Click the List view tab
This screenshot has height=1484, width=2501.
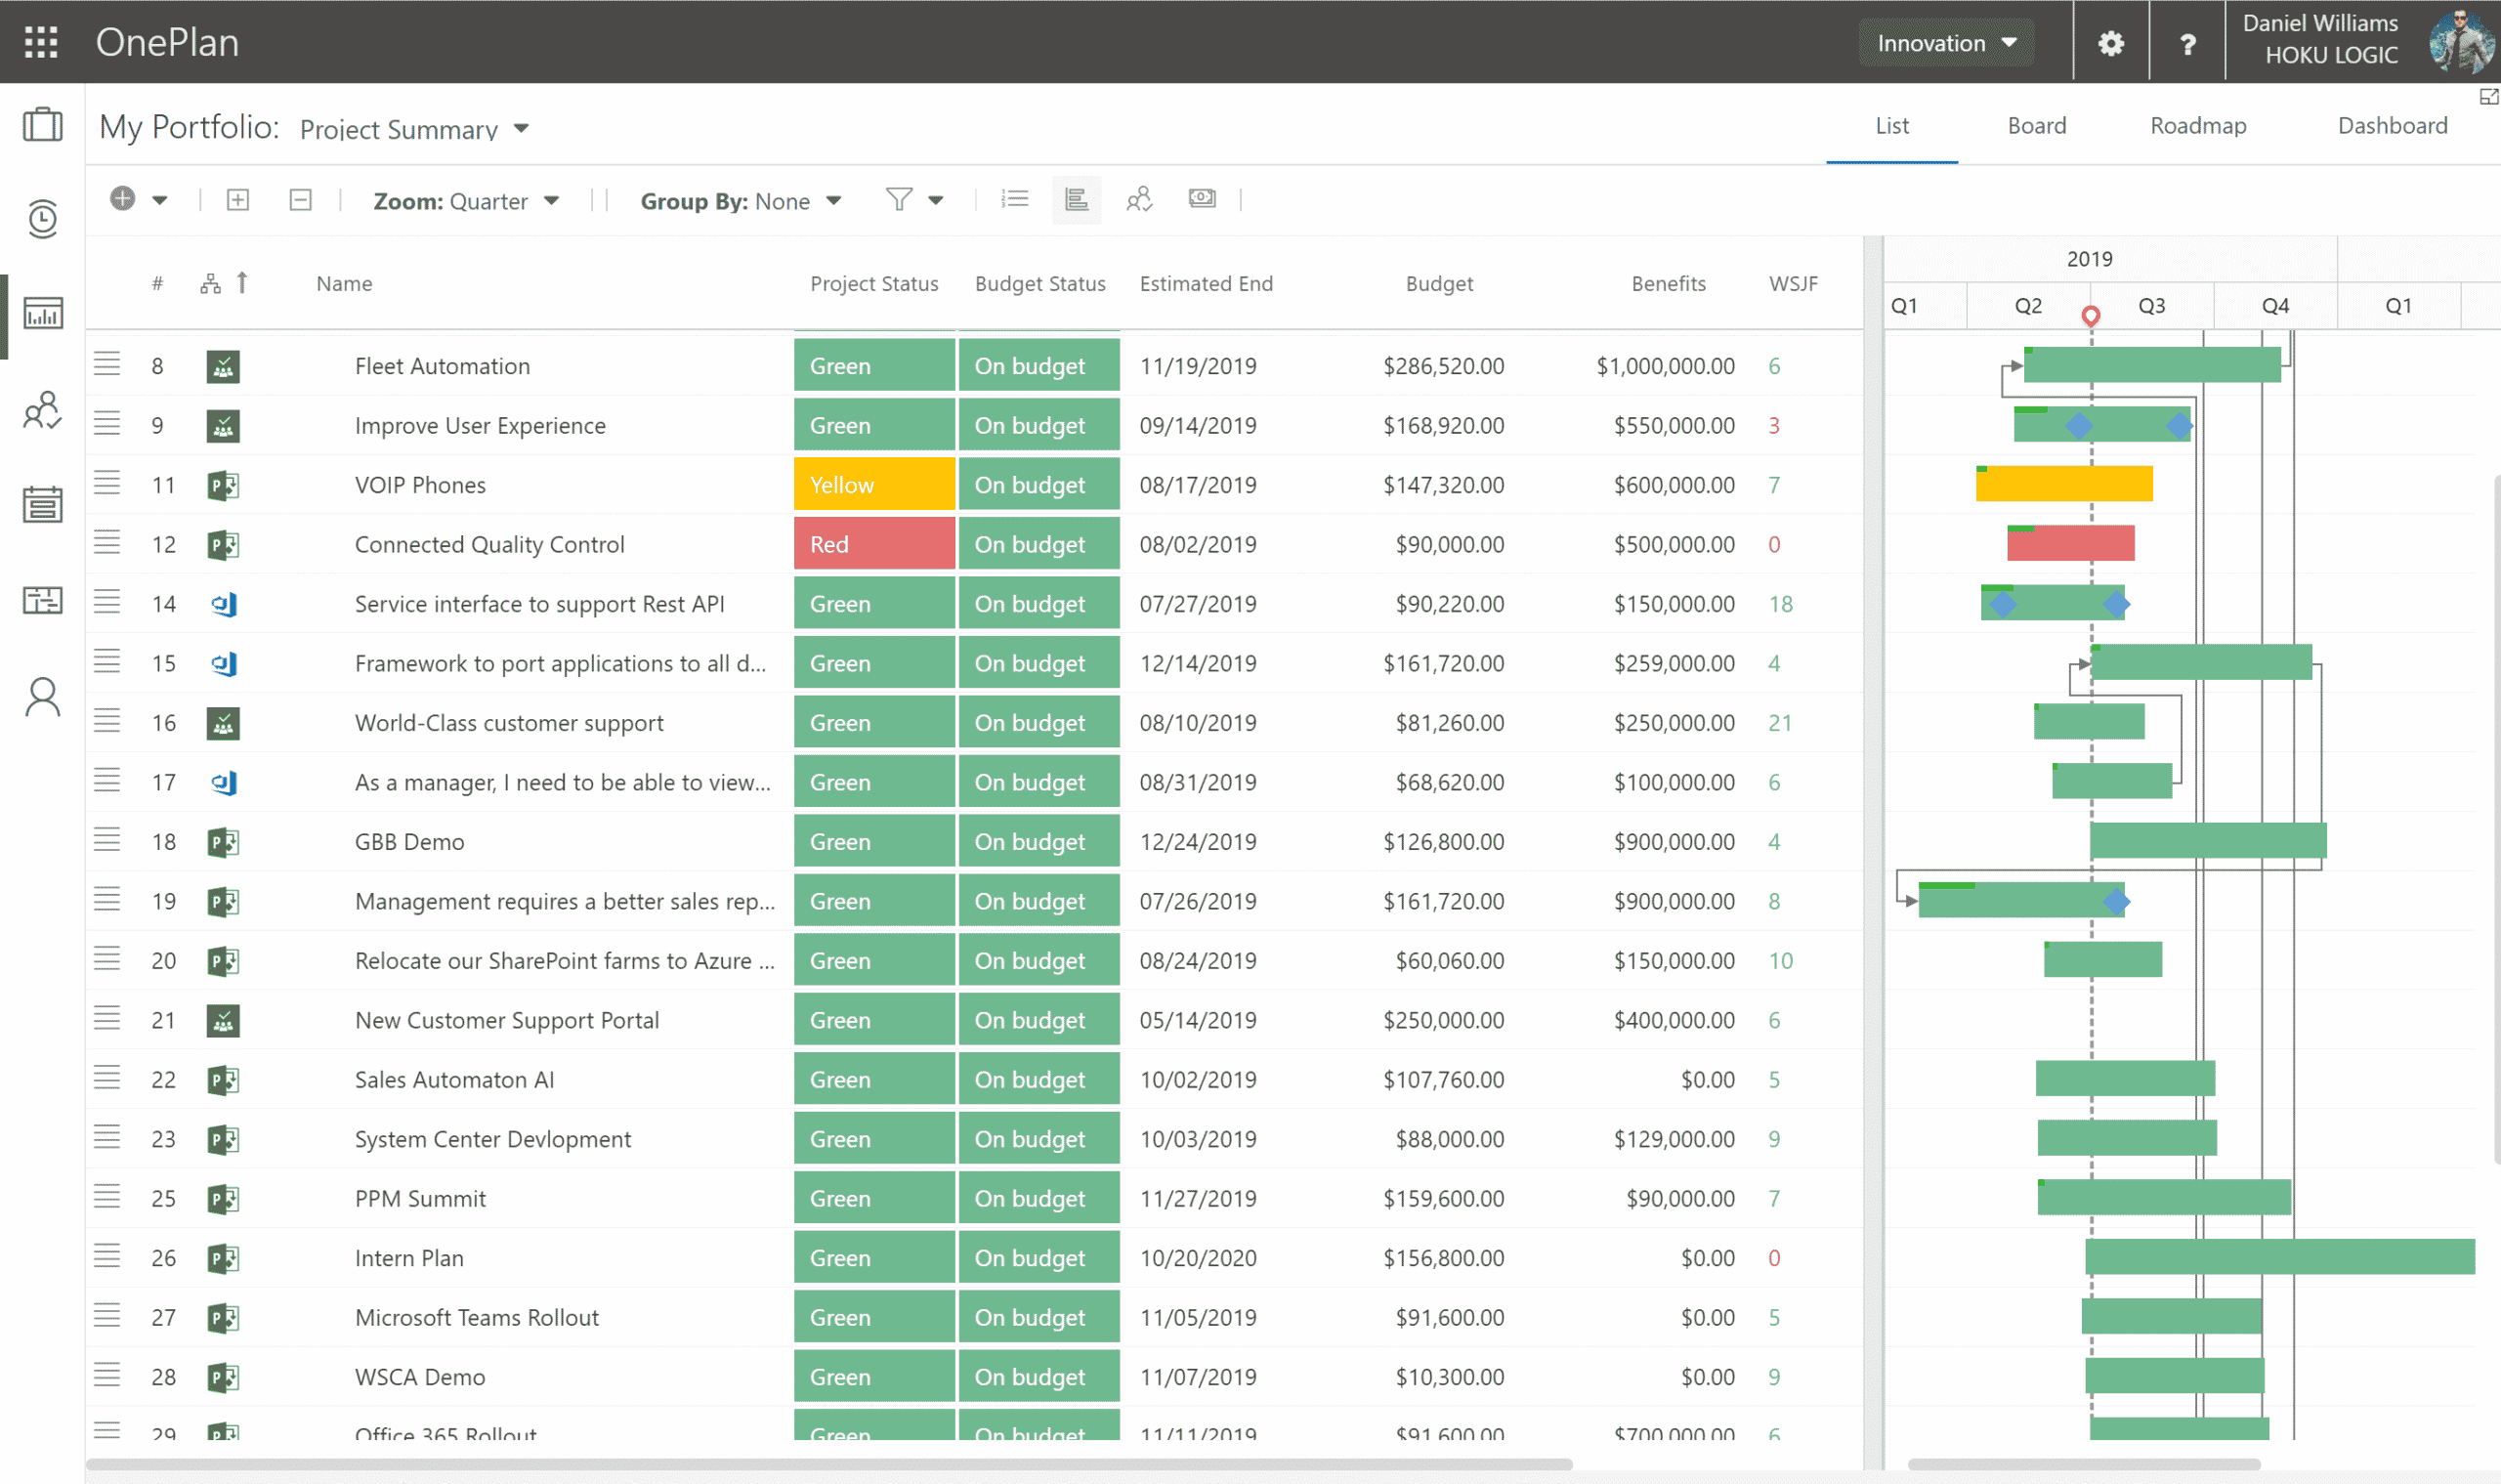(x=1891, y=124)
